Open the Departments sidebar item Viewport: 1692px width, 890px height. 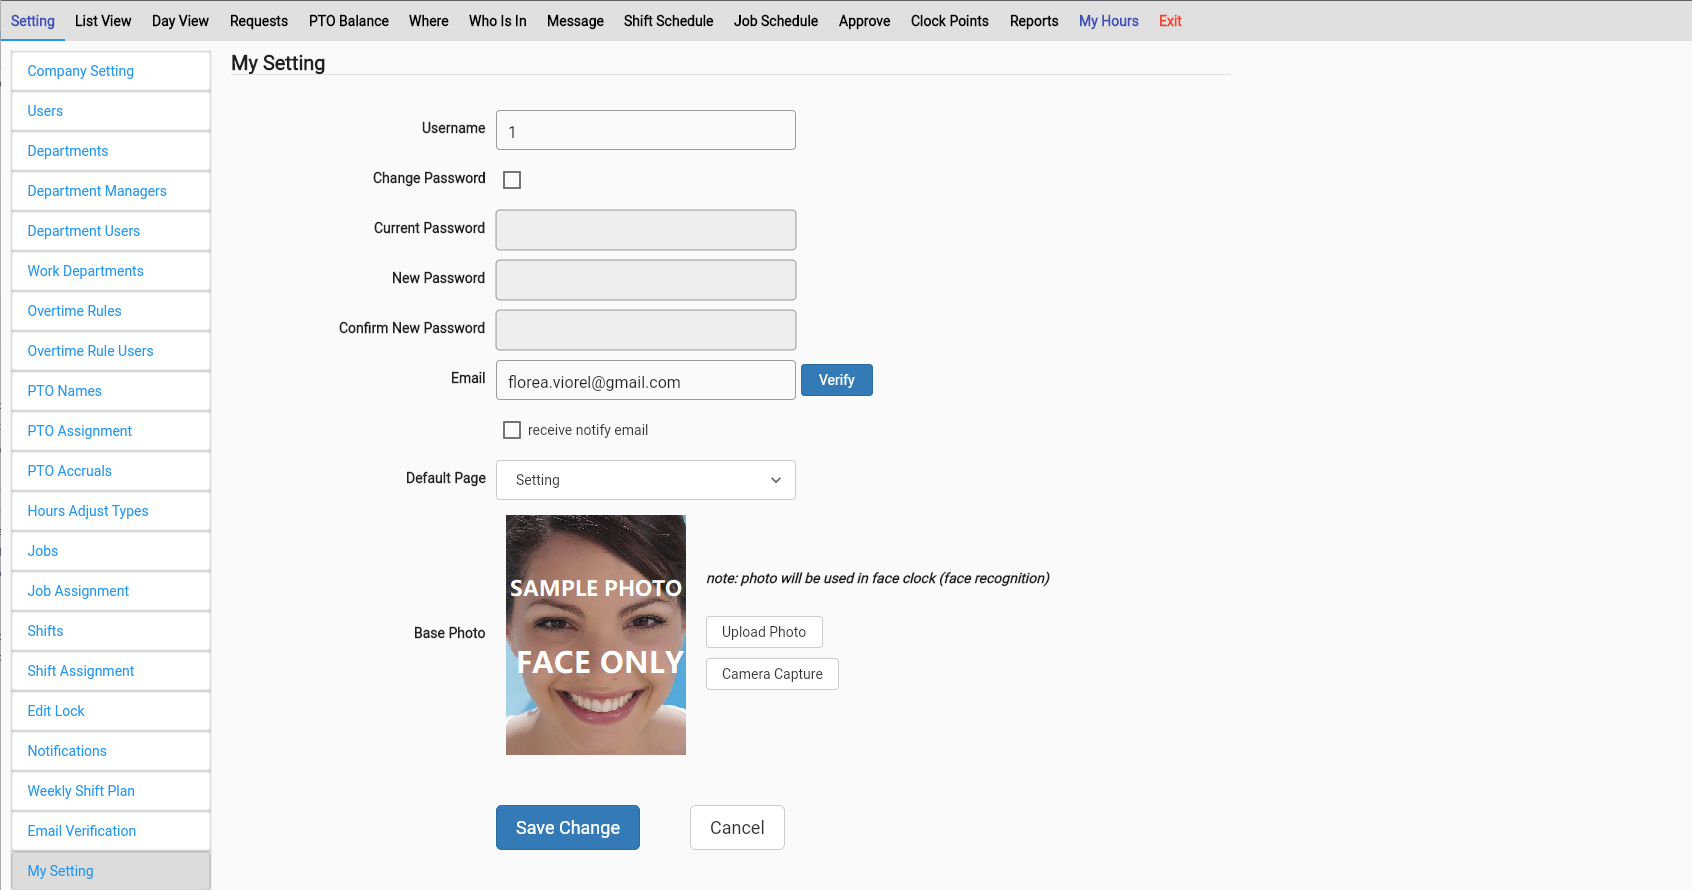[x=111, y=151]
